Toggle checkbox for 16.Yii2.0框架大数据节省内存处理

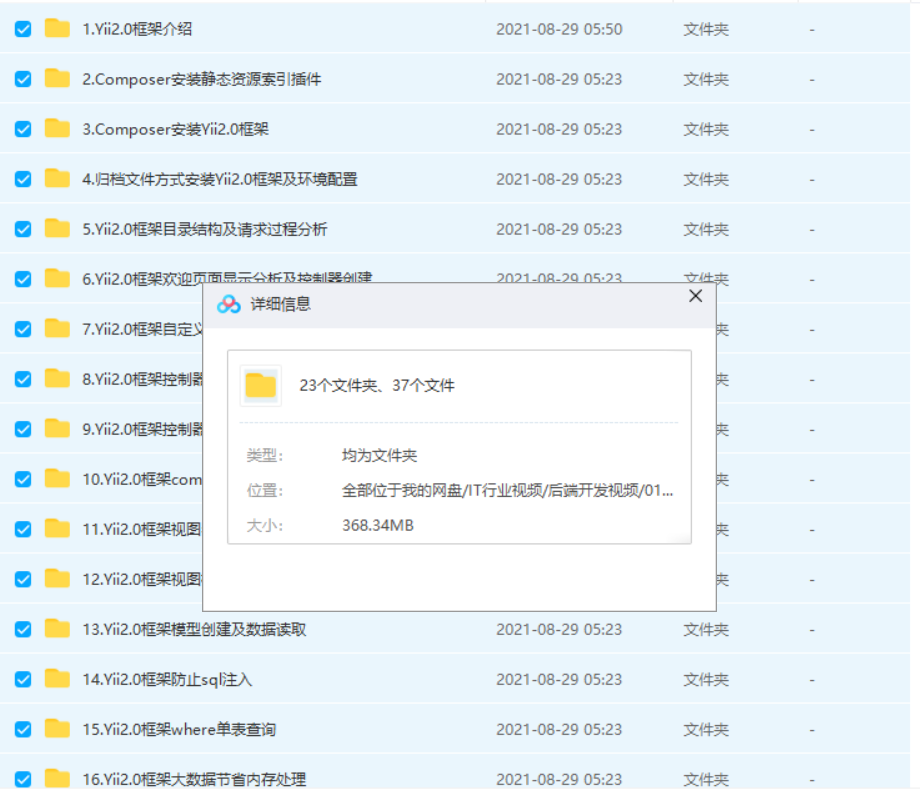tap(23, 779)
